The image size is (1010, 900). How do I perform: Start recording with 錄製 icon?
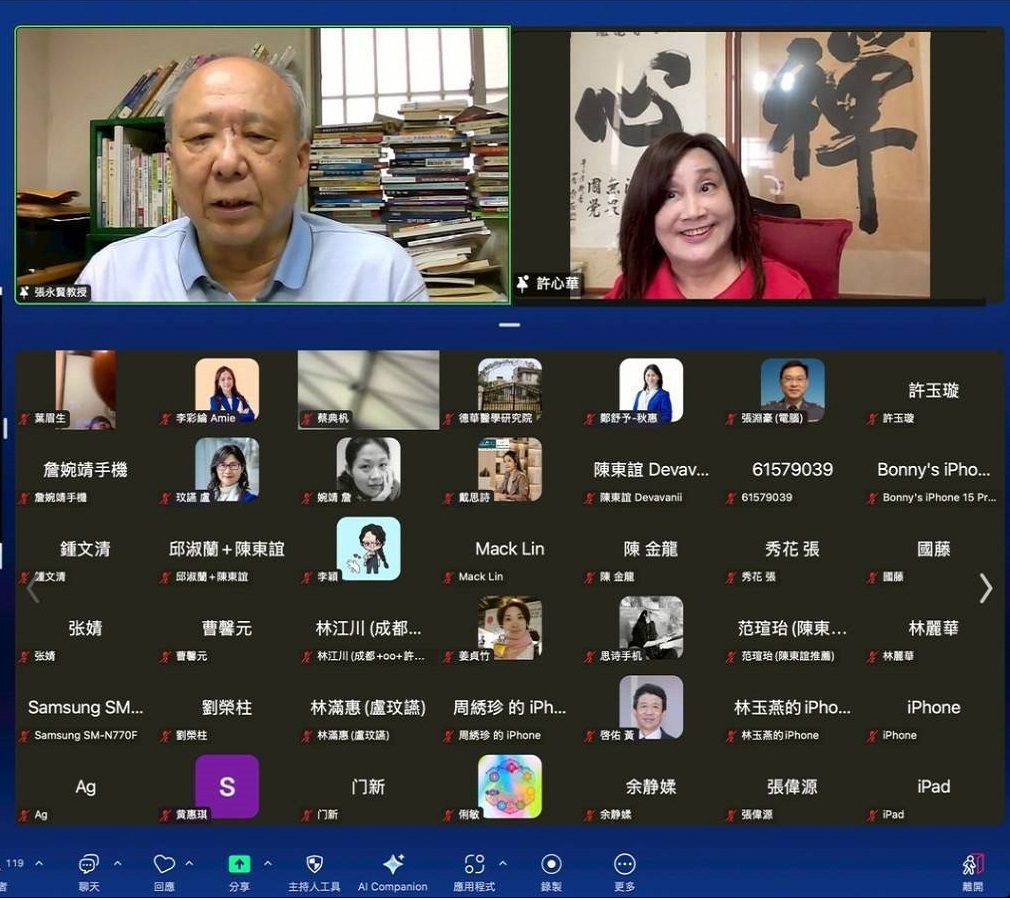point(551,864)
